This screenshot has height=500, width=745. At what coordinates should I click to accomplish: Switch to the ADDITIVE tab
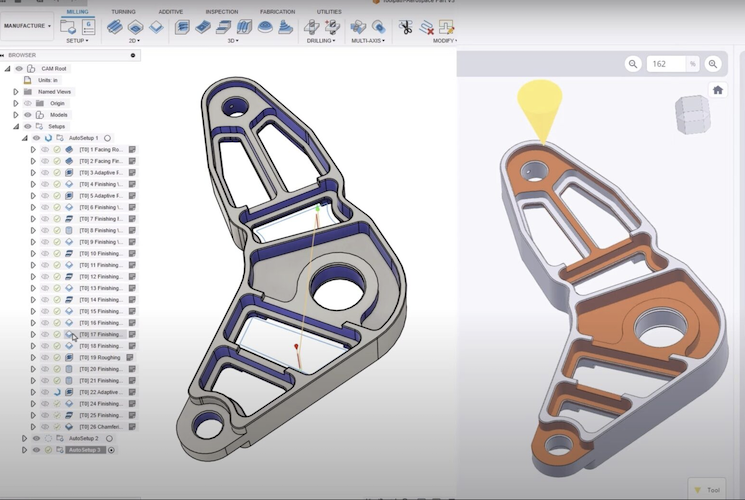171,11
